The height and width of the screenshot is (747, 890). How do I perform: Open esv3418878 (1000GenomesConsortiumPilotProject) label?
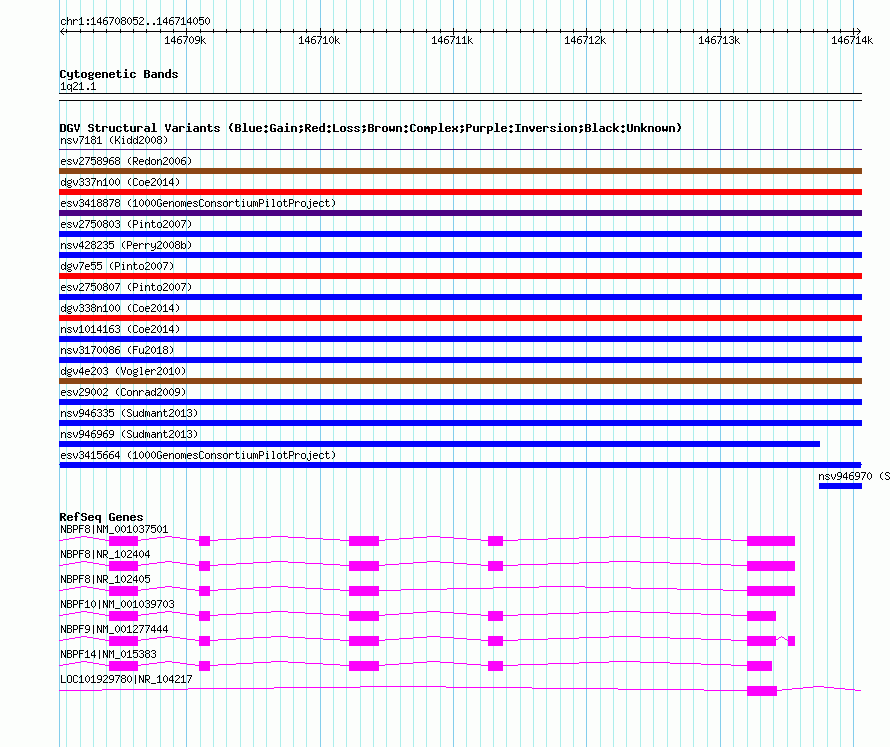pos(198,203)
